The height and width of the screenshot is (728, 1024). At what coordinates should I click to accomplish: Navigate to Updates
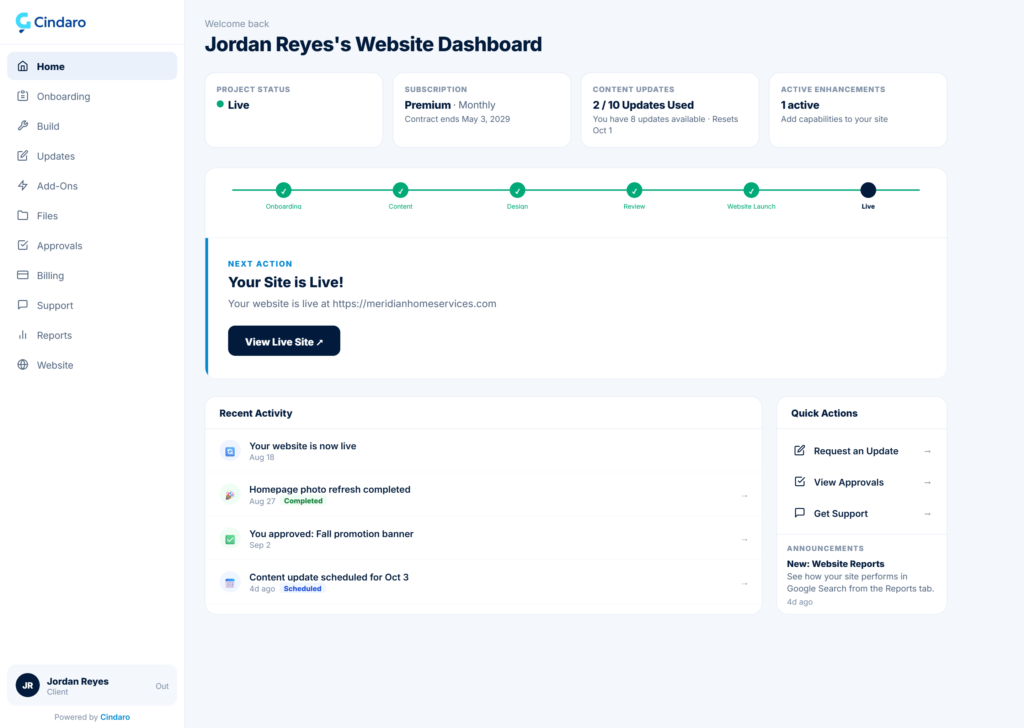click(92, 156)
